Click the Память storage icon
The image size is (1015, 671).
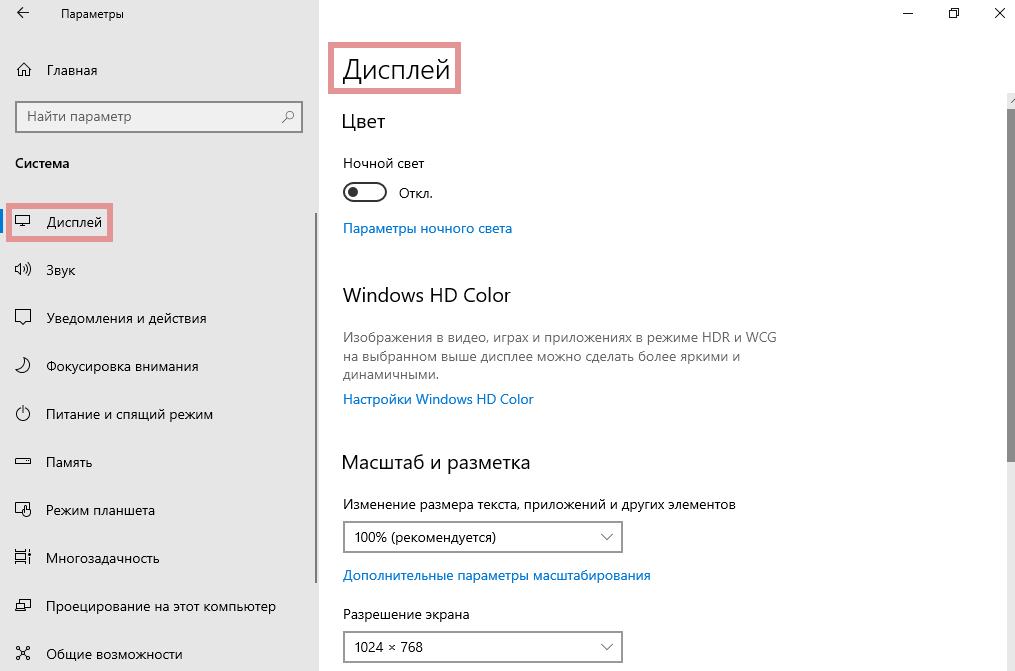pos(24,462)
